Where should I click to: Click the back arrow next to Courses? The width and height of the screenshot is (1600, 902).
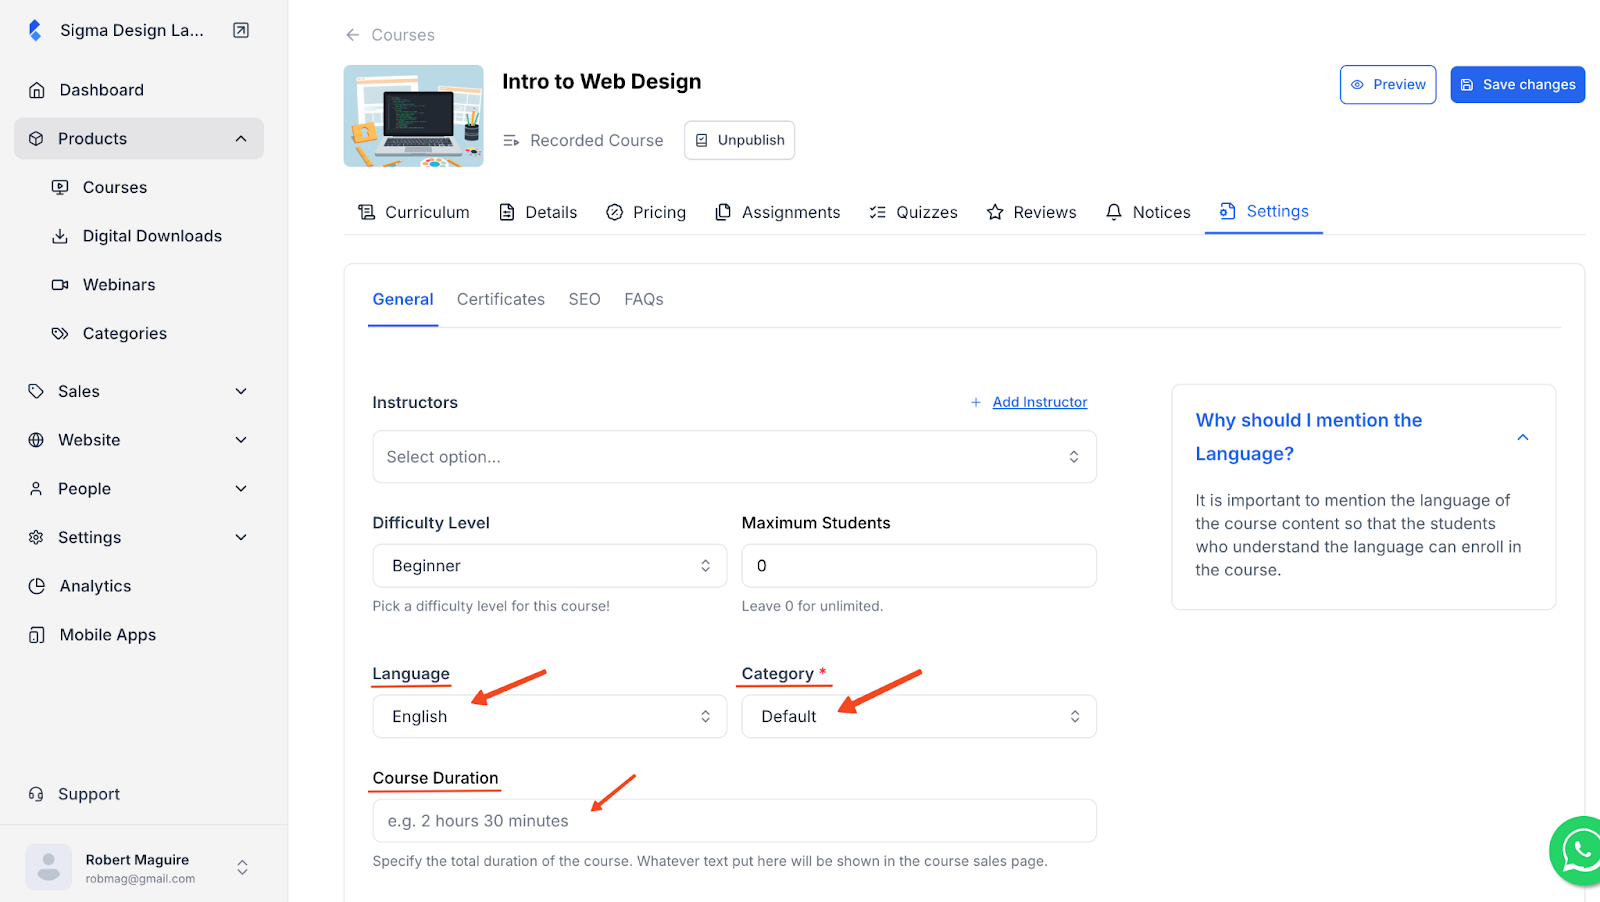point(352,35)
